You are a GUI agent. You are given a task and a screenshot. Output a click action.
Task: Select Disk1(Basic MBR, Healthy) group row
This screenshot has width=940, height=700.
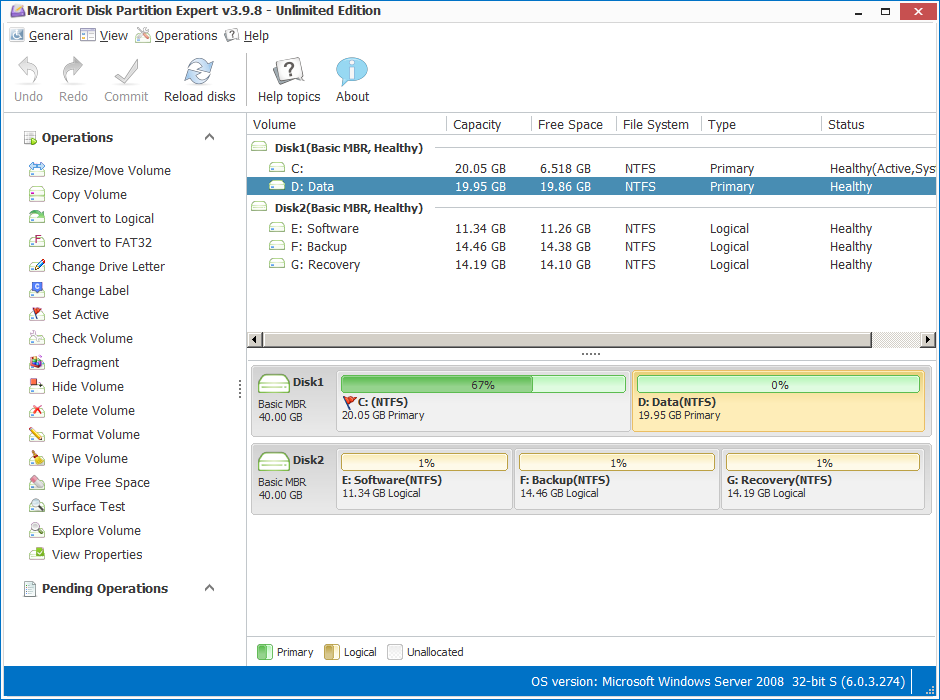coord(591,147)
